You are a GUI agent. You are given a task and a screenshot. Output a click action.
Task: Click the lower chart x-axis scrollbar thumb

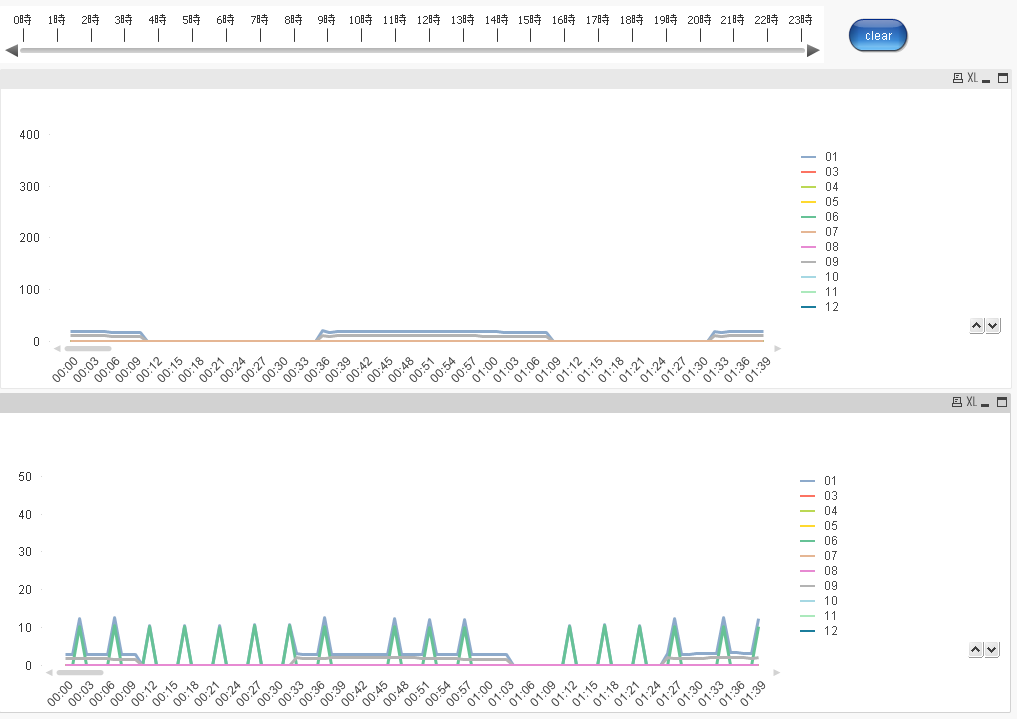(x=80, y=672)
